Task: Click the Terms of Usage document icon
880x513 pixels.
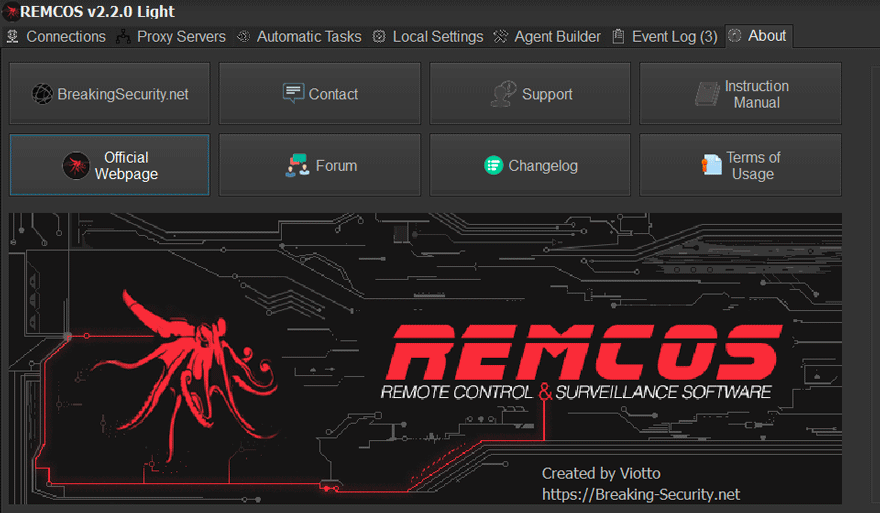Action: pyautogui.click(x=711, y=165)
